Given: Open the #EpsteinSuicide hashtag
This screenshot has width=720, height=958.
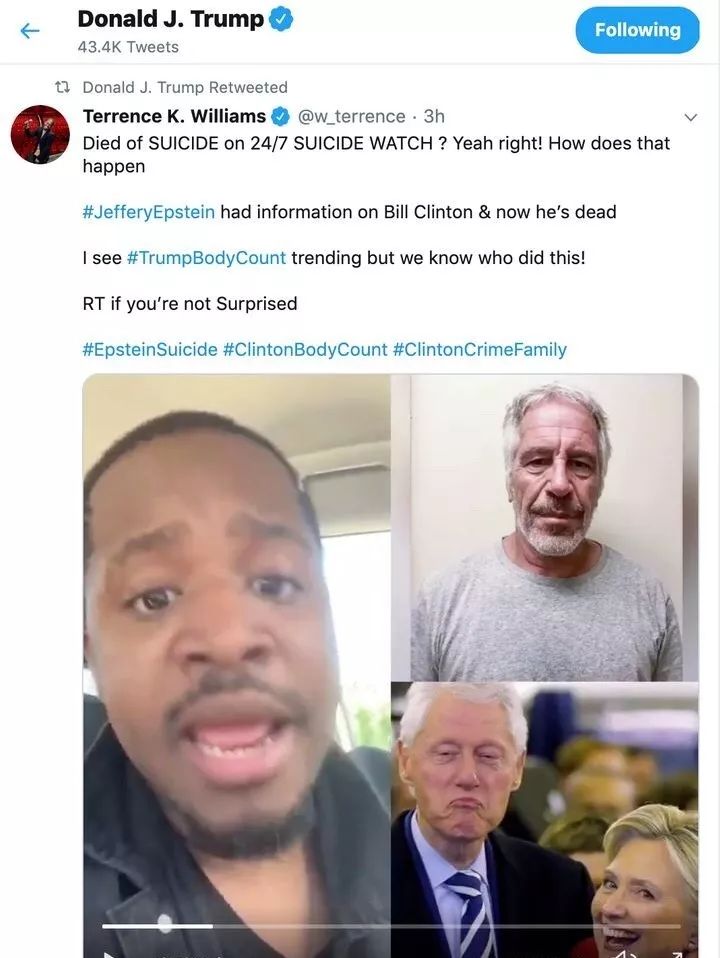Looking at the screenshot, I should coord(150,349).
